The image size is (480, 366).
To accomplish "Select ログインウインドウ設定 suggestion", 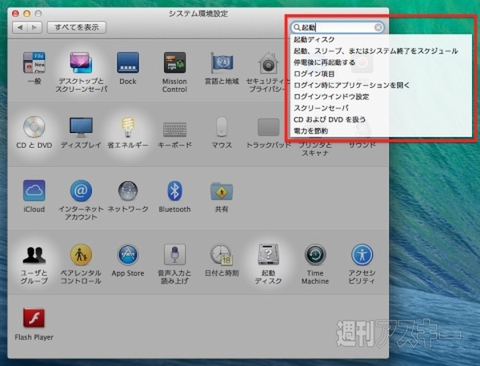I will pyautogui.click(x=381, y=97).
